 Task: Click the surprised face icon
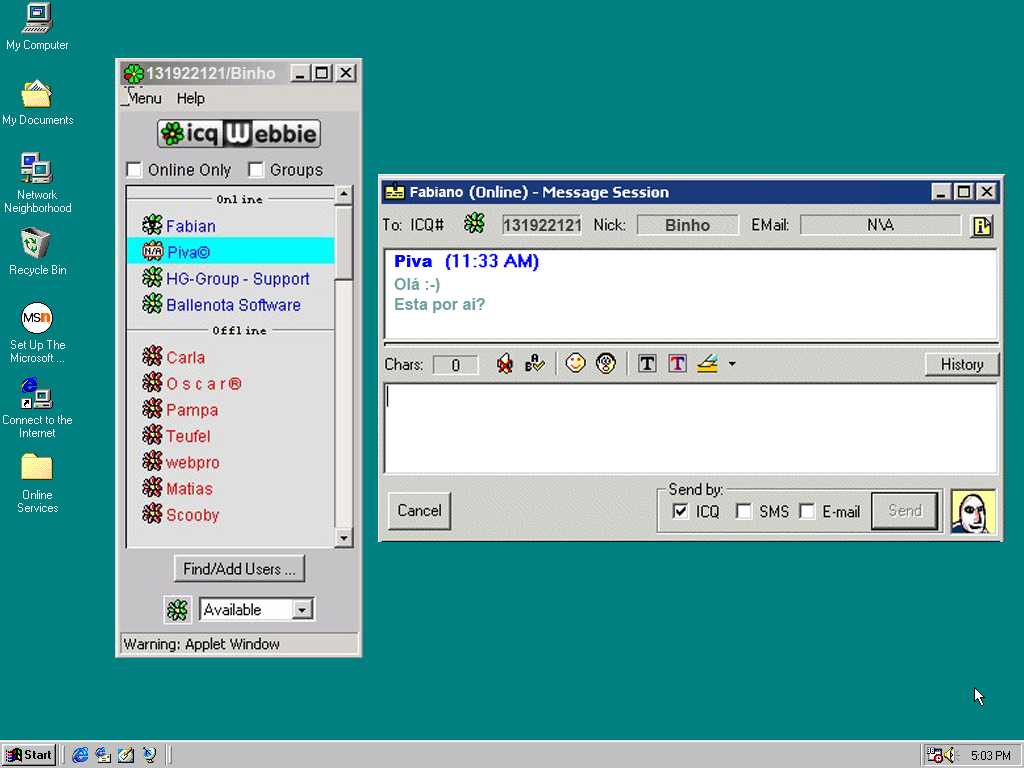[x=605, y=364]
